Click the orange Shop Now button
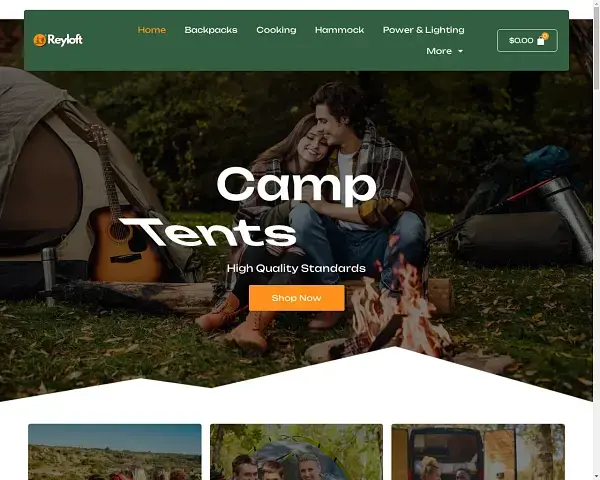This screenshot has width=600, height=480. pyautogui.click(x=297, y=298)
